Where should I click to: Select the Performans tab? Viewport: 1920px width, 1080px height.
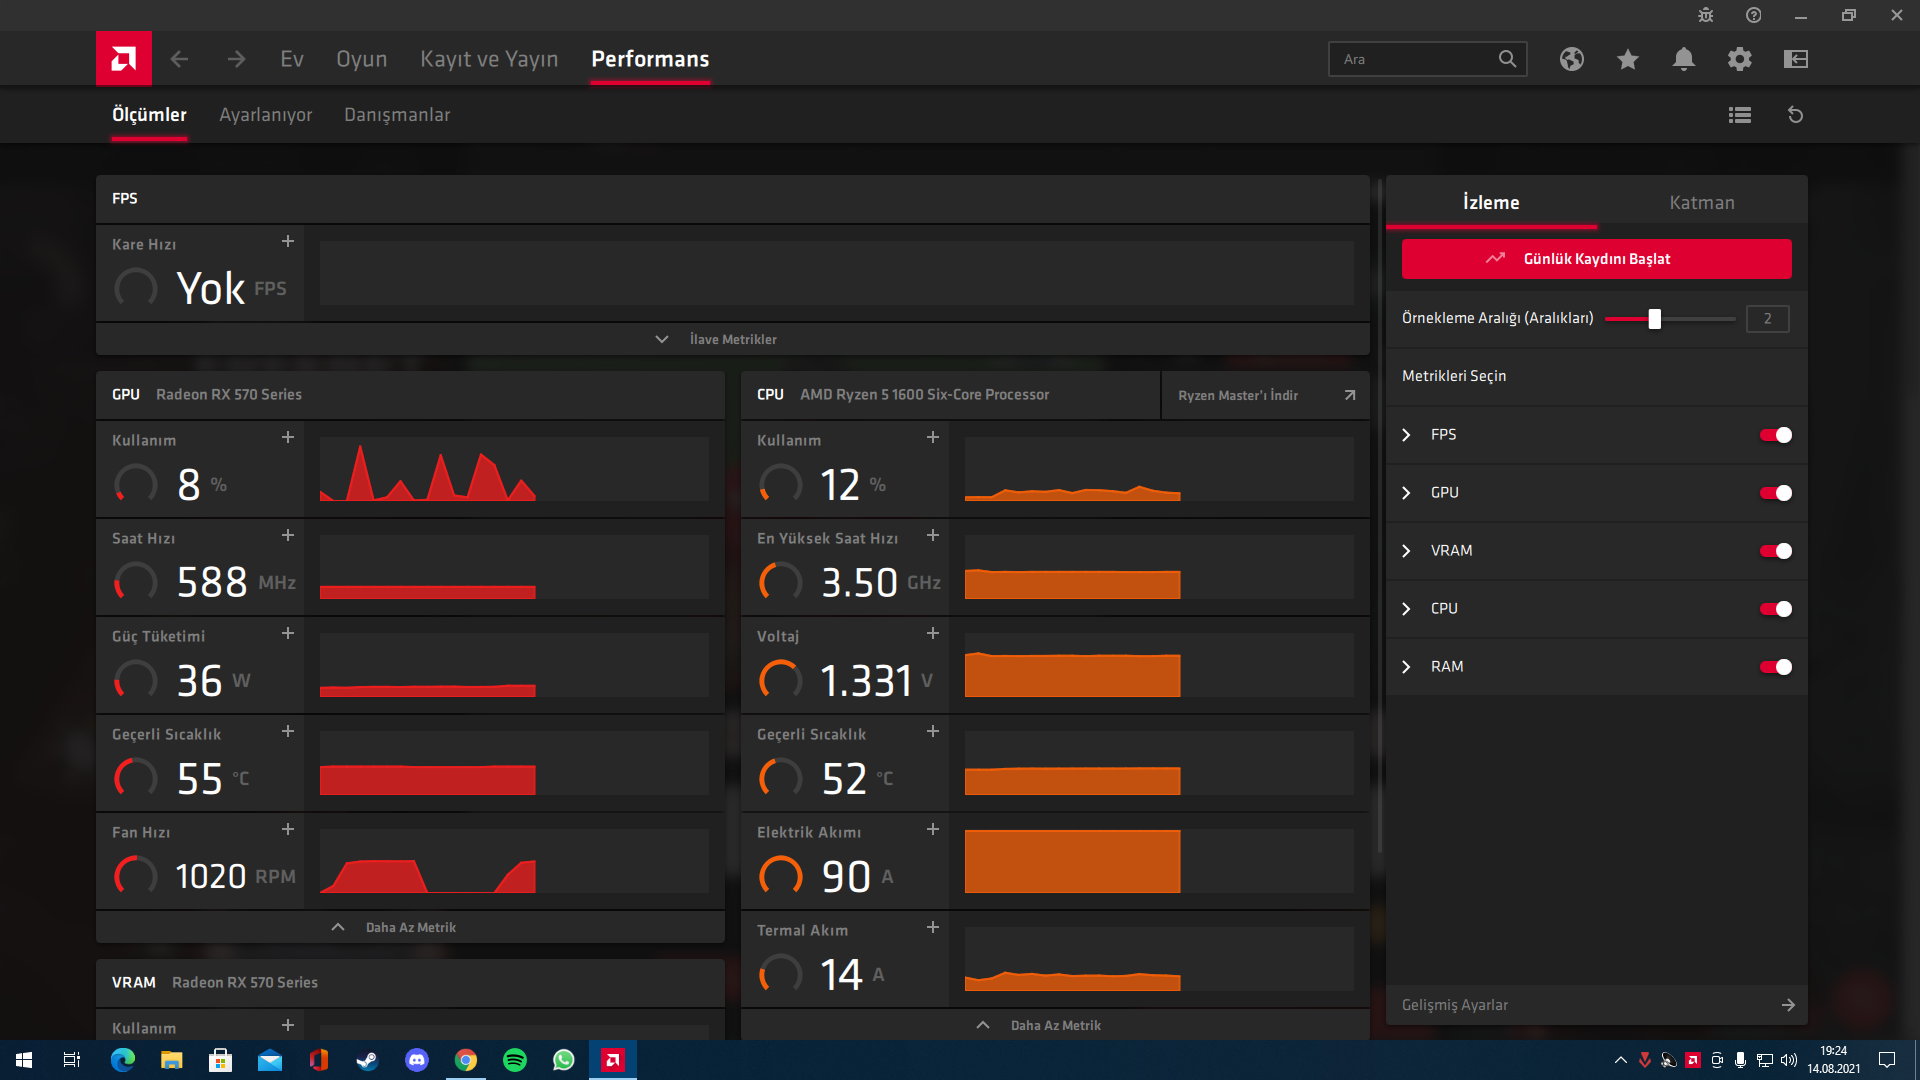click(x=650, y=59)
